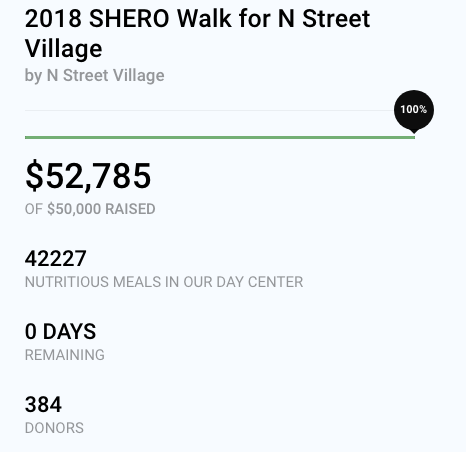Select the '0 DAYS' counter
Image resolution: width=466 pixels, height=452 pixels.
click(60, 331)
